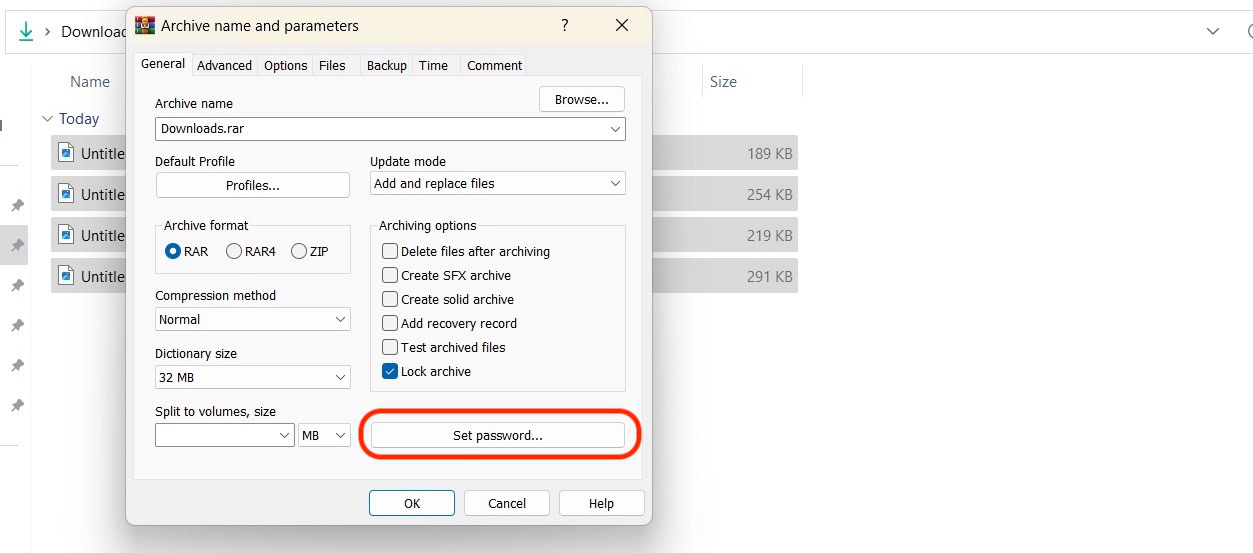Open the Dictionary size dropdown

tap(252, 377)
